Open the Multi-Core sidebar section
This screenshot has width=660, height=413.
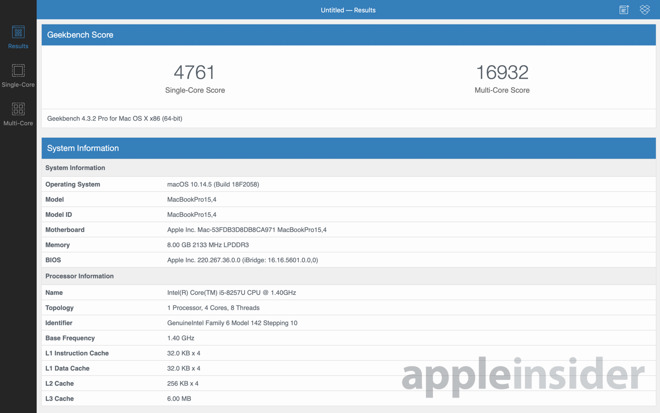pos(18,114)
